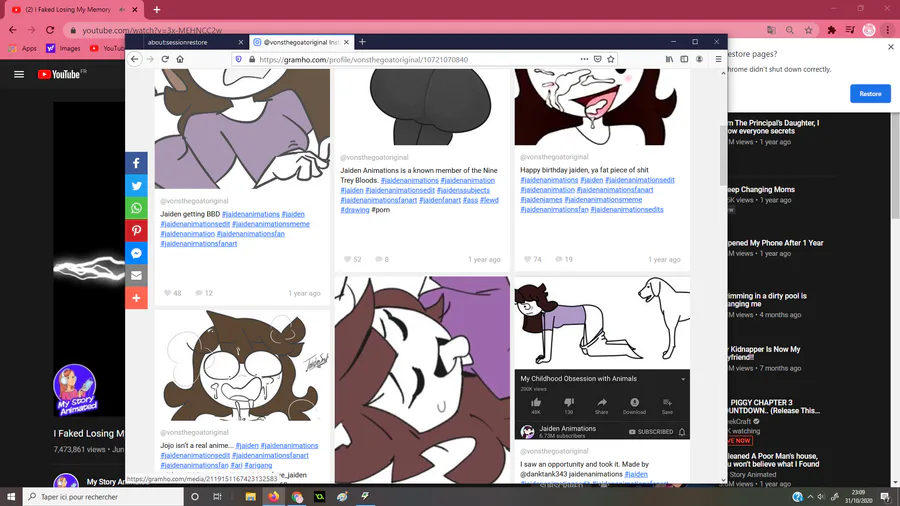Bookmark the YouTube page with Chrome star
The image size is (900, 506).
pos(808,30)
